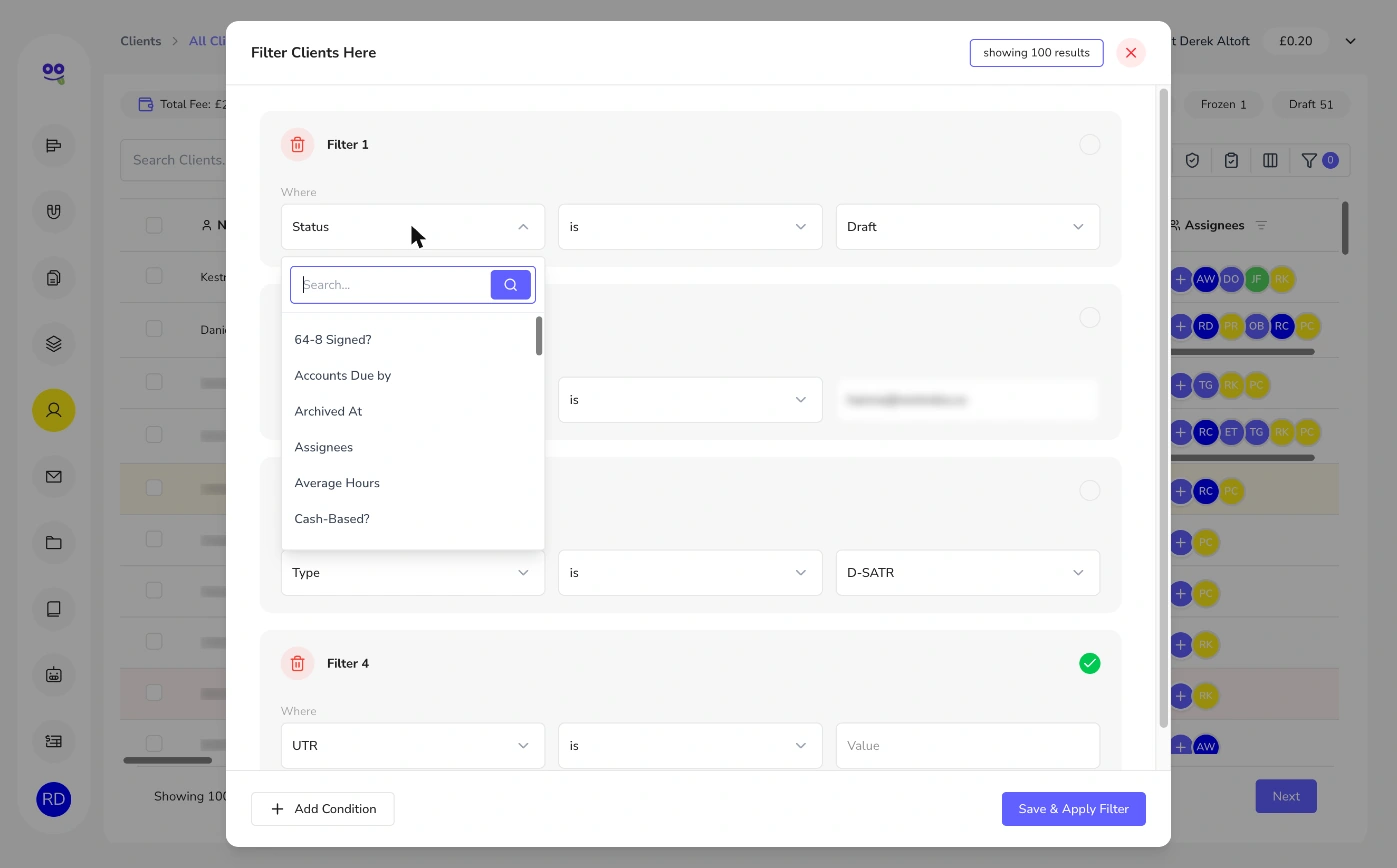Open the D-SATR value dropdown

point(968,573)
